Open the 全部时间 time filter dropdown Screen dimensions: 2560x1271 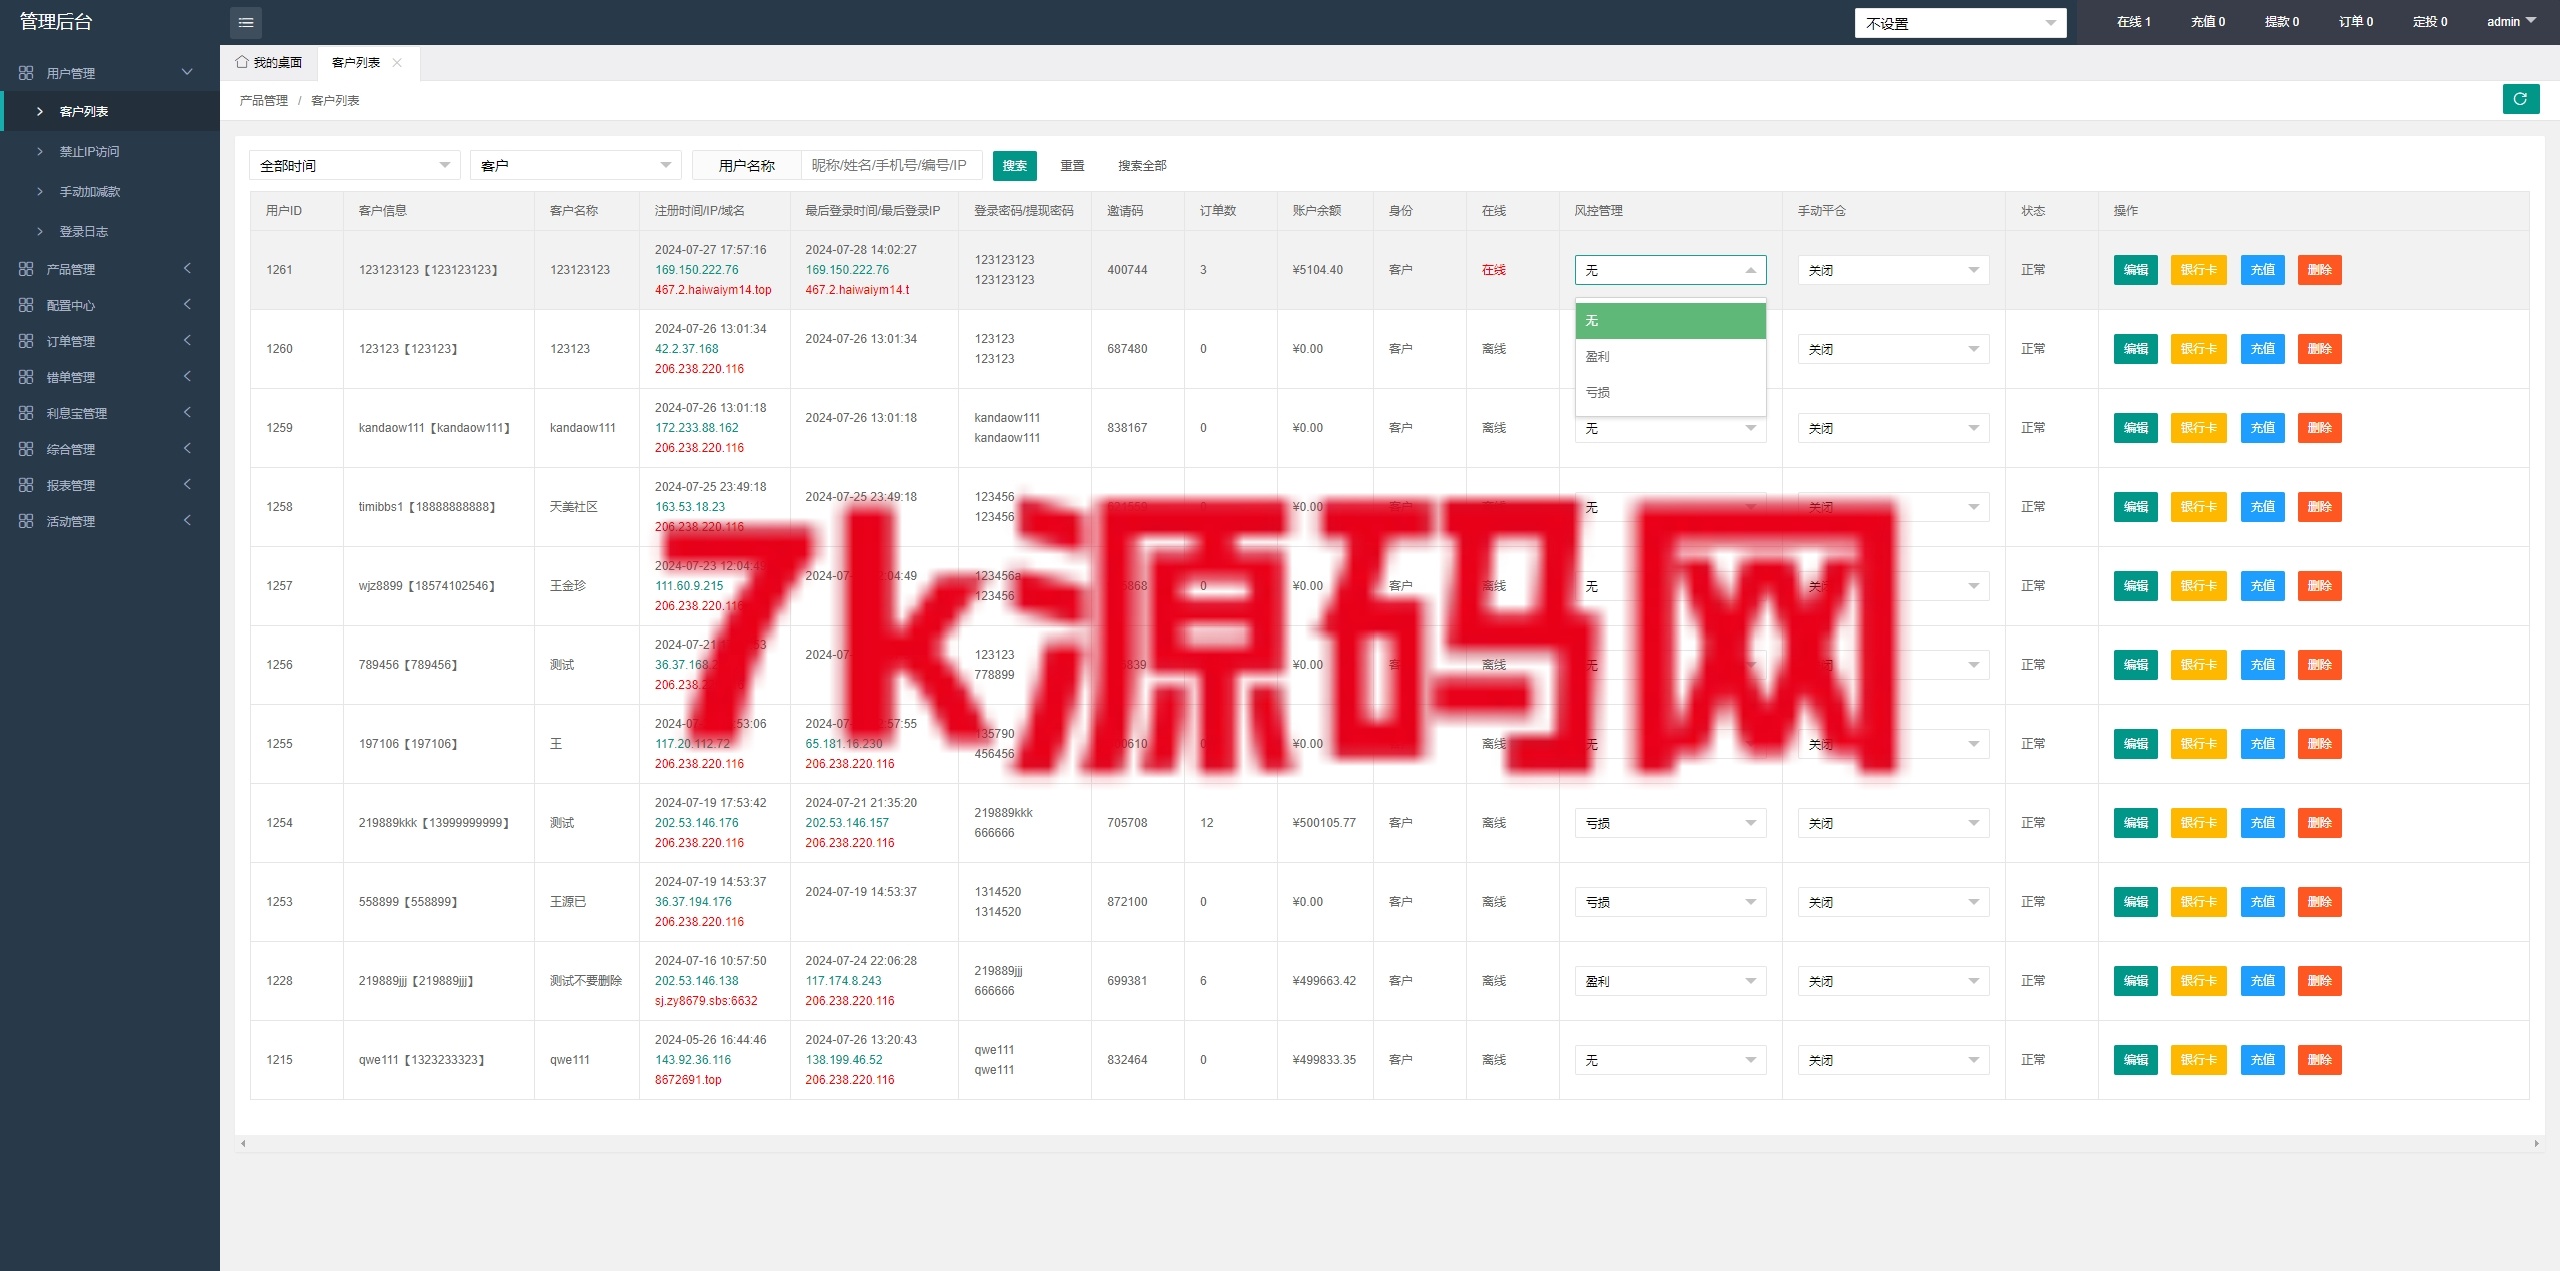coord(355,165)
